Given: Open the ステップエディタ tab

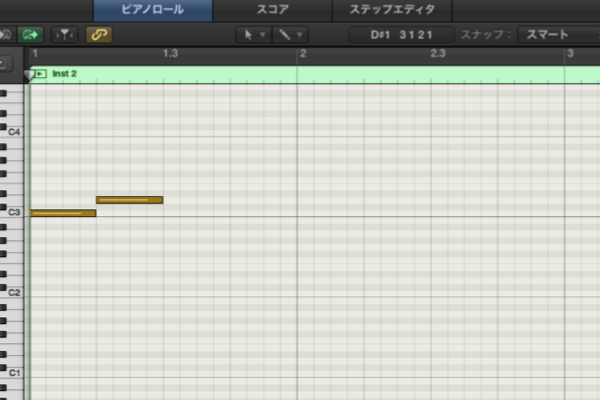Looking at the screenshot, I should pos(392,10).
